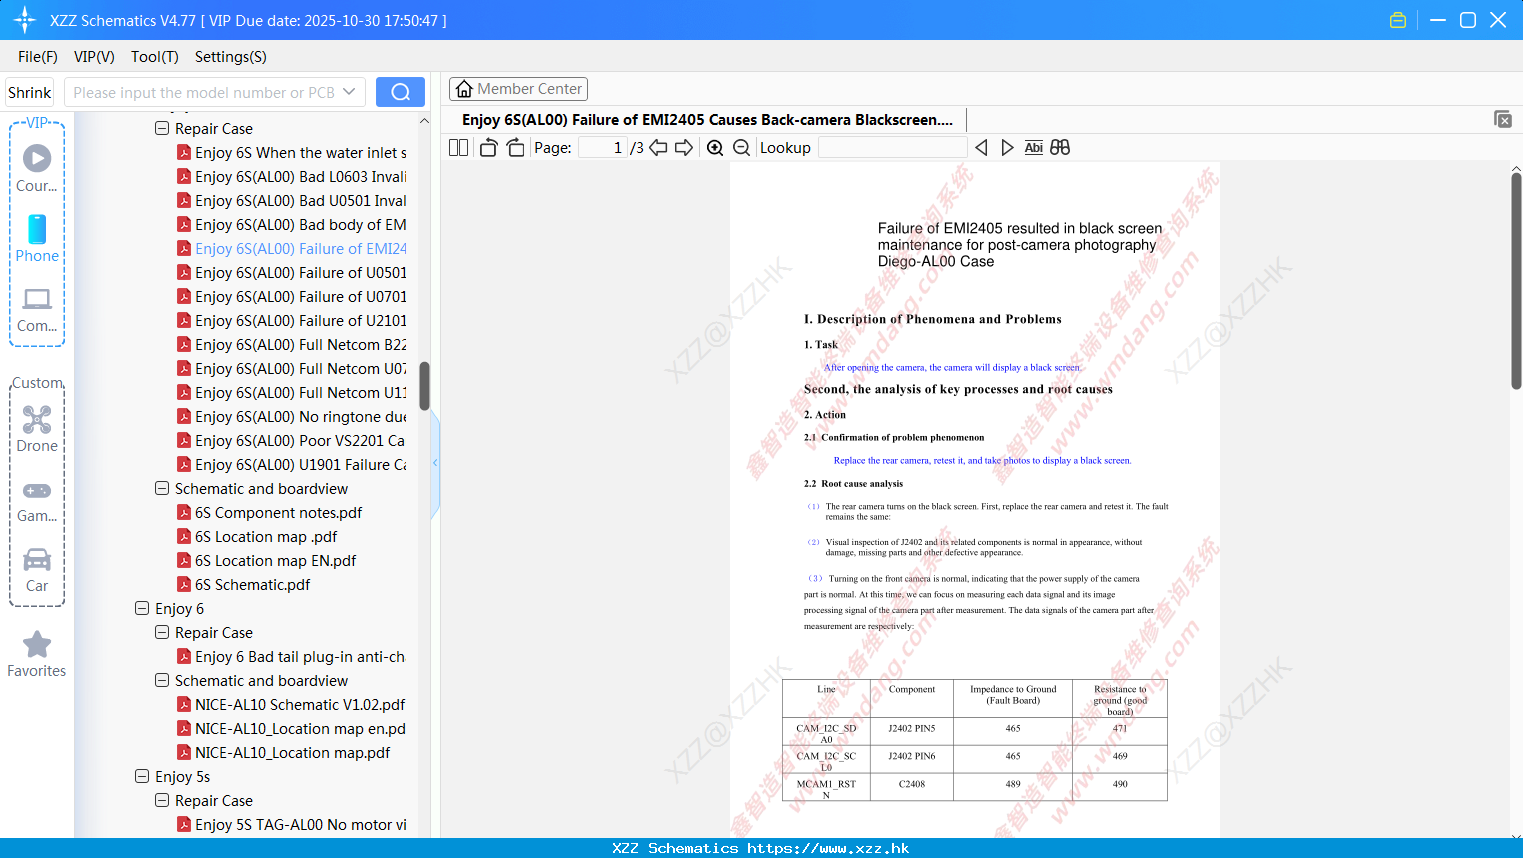Click the document vertical scrollbar thumb
Screen dimensions: 1523x858
click(1516, 282)
